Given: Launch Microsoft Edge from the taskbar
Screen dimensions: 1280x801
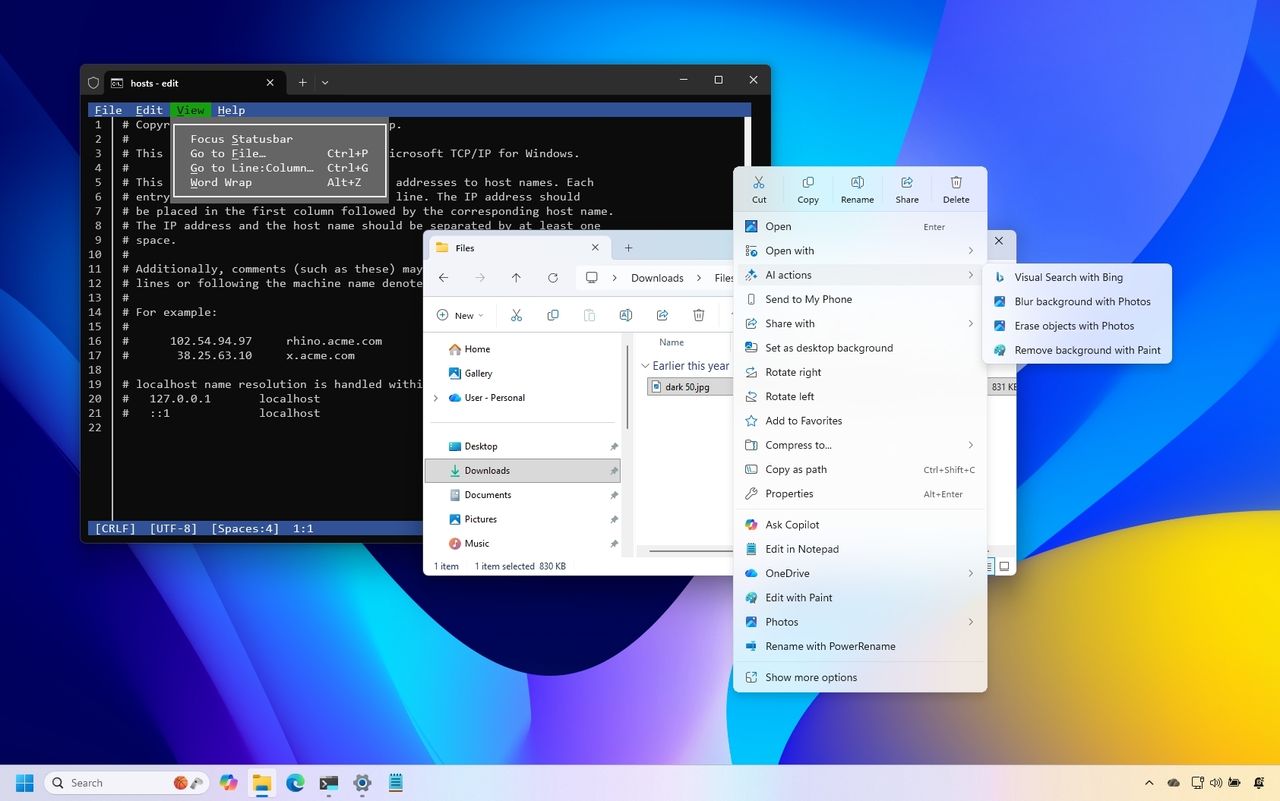Looking at the screenshot, I should pyautogui.click(x=295, y=783).
